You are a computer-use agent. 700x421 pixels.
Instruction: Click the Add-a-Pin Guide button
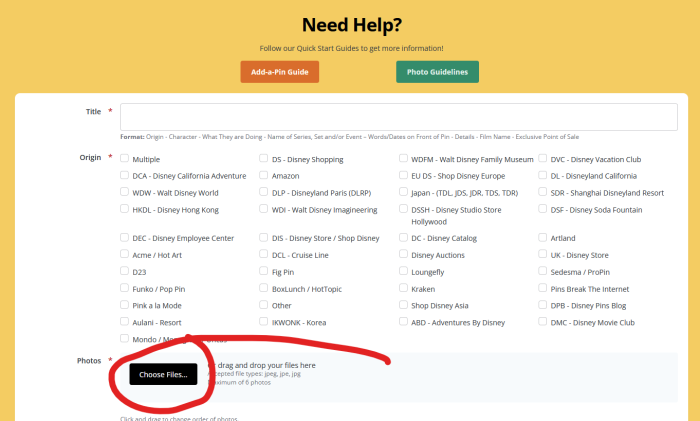[279, 72]
